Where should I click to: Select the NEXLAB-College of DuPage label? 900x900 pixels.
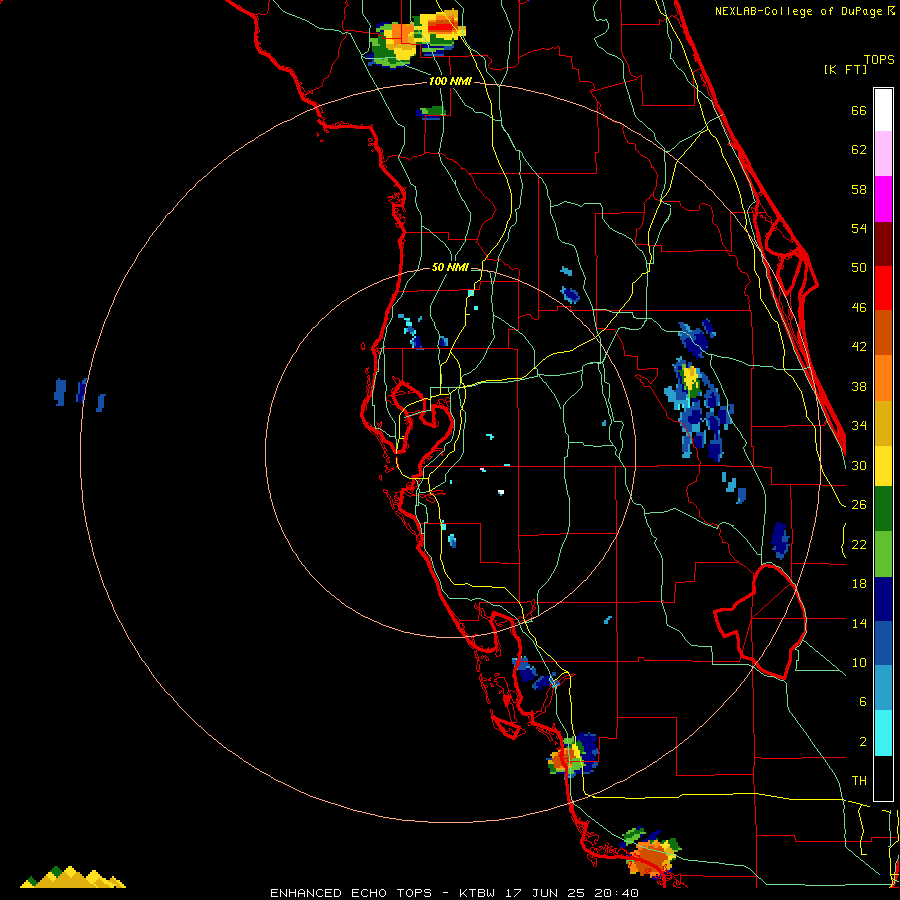[798, 11]
